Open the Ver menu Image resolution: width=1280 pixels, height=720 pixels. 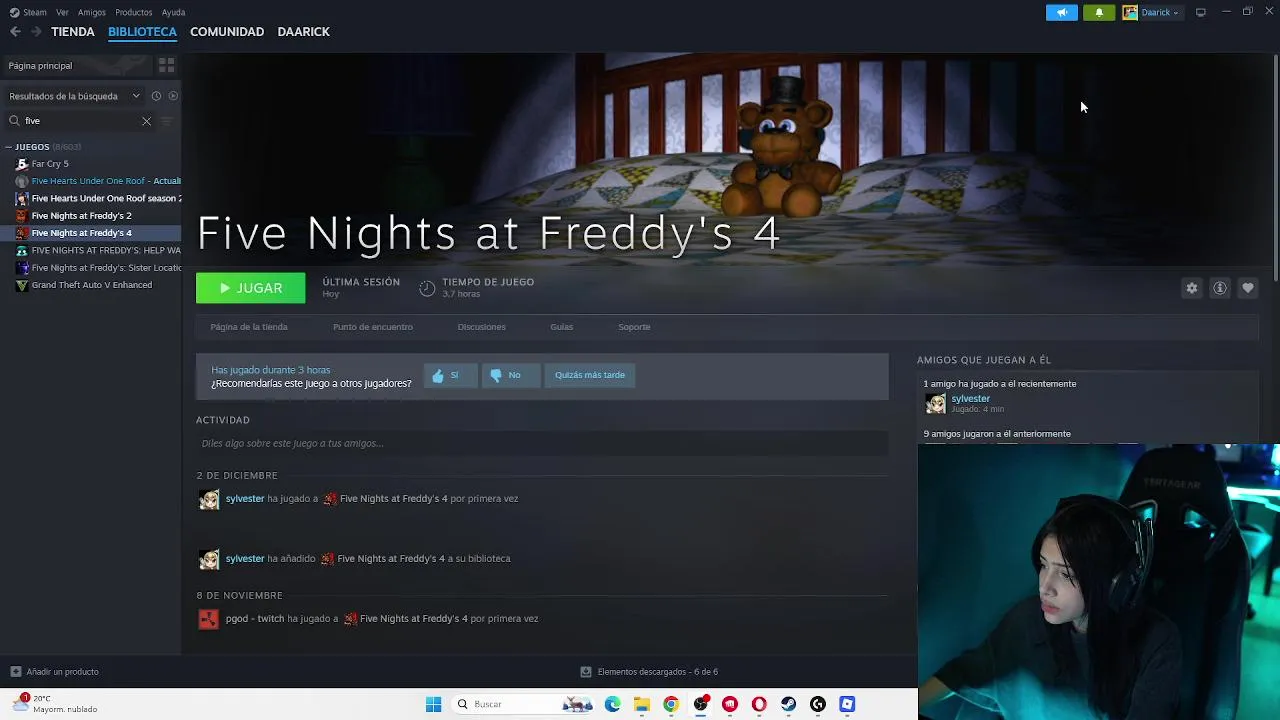pos(63,12)
